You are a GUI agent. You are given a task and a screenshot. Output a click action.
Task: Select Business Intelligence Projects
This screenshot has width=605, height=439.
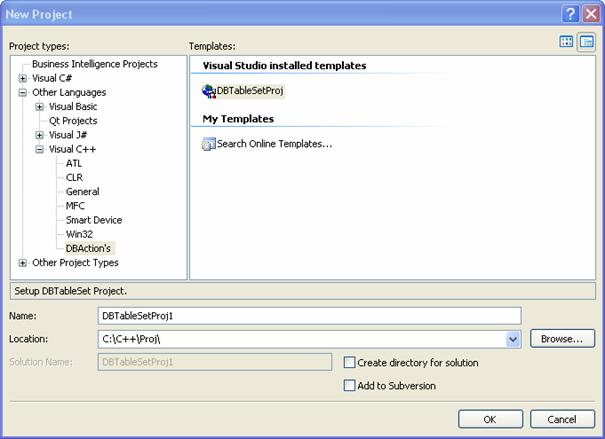[x=95, y=64]
